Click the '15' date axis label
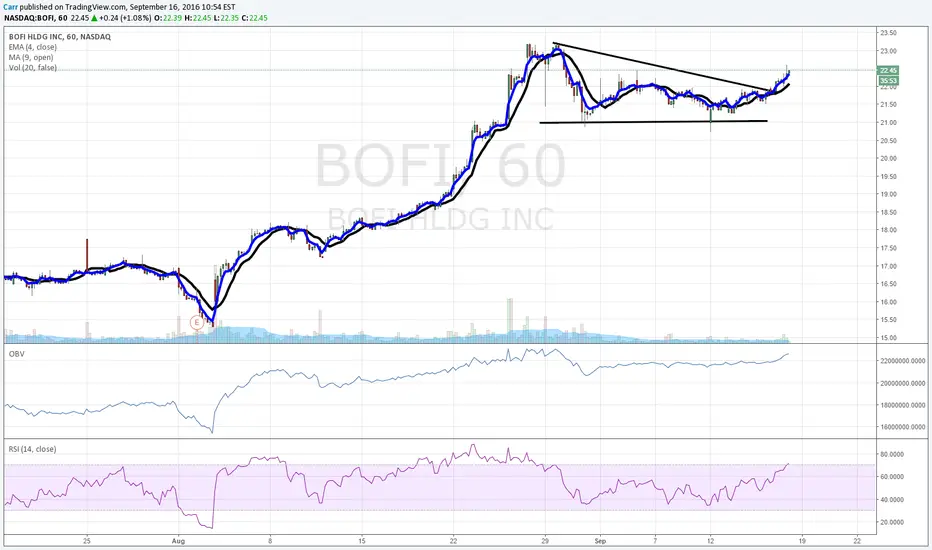 [x=361, y=541]
